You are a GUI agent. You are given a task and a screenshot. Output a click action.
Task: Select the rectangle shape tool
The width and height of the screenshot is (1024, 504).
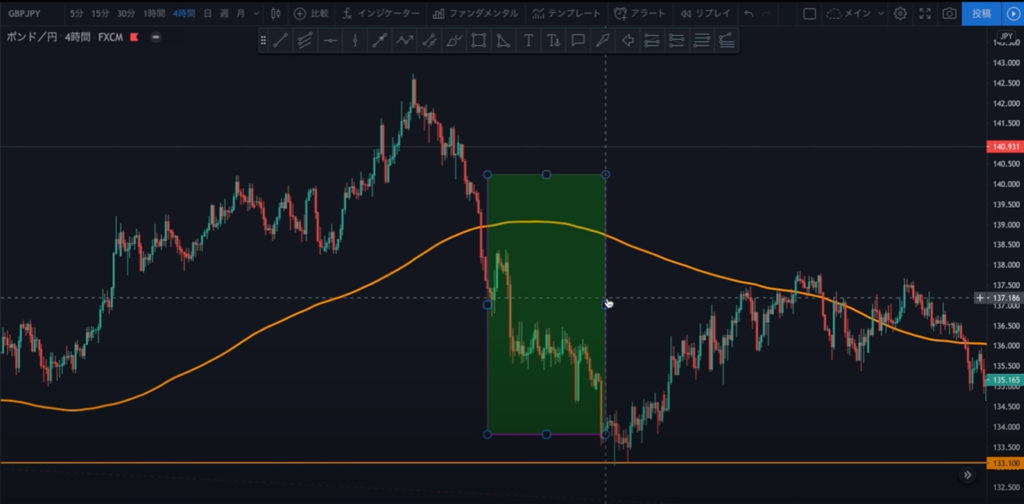coord(479,41)
